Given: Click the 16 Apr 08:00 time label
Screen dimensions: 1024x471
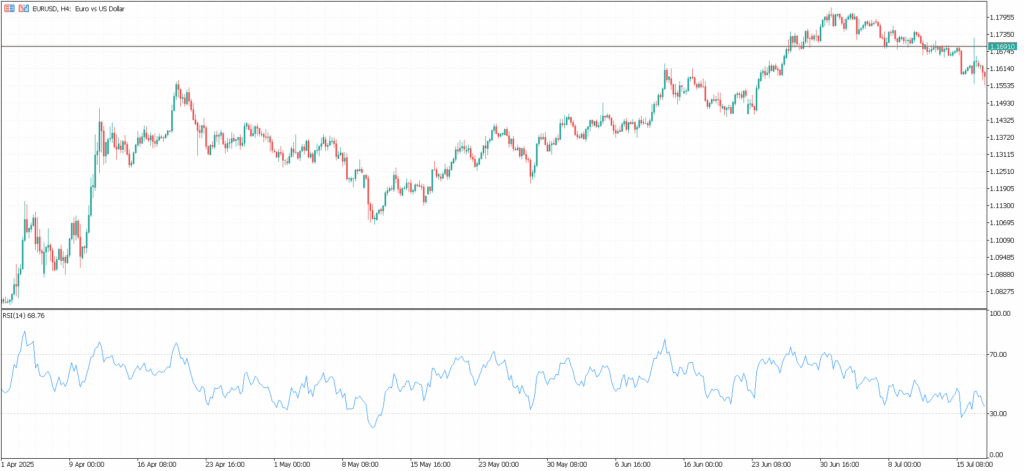Looking at the screenshot, I should 157,464.
